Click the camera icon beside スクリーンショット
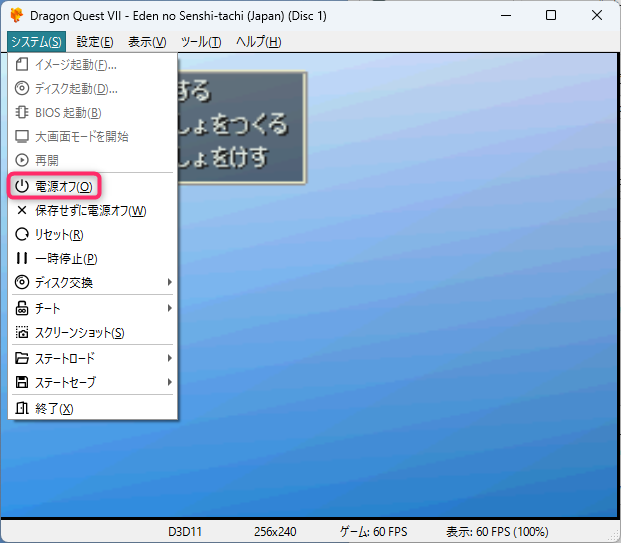Viewport: 621px width, 543px height. click(22, 333)
